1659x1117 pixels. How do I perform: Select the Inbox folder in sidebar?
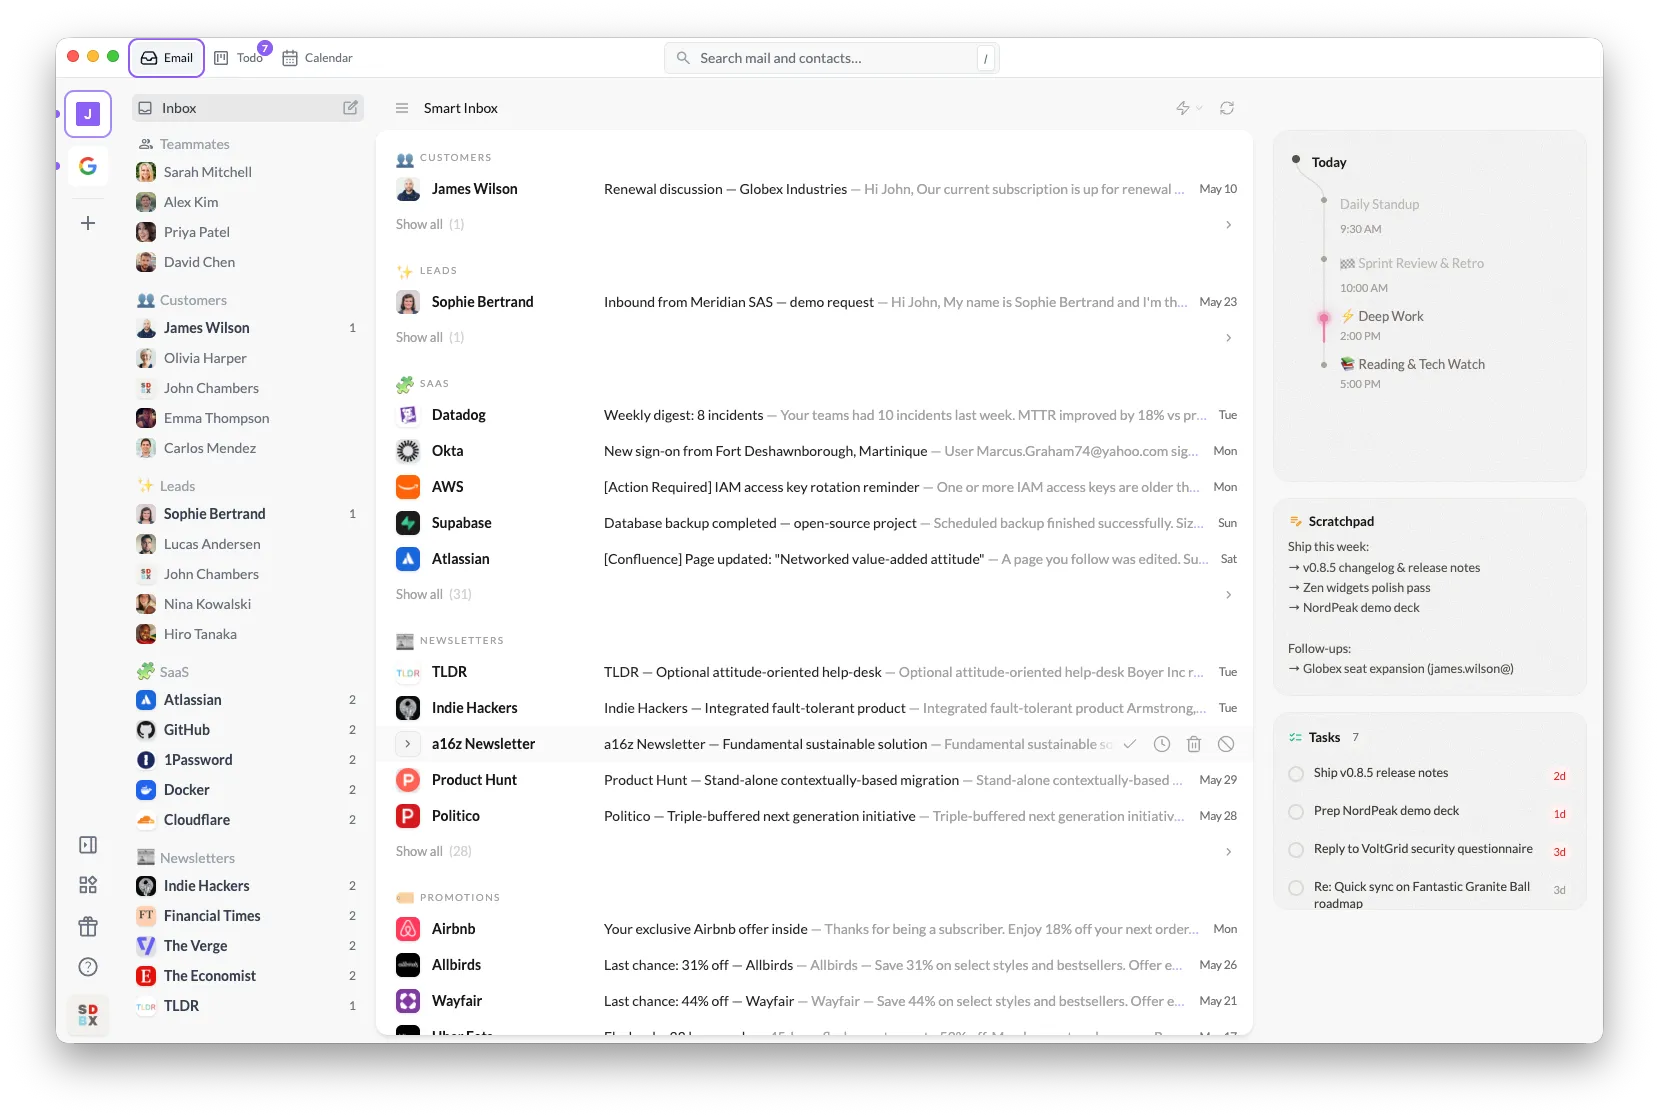pyautogui.click(x=248, y=108)
